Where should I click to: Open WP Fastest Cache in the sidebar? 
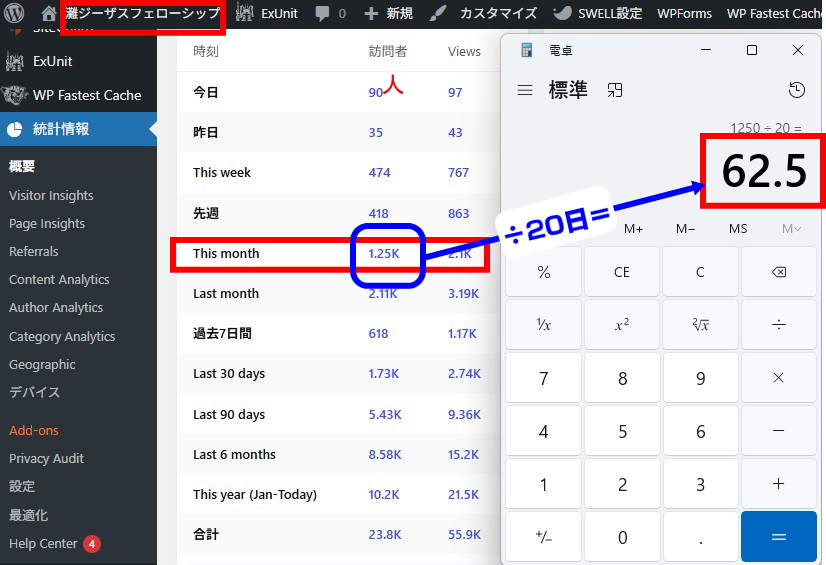coord(86,96)
